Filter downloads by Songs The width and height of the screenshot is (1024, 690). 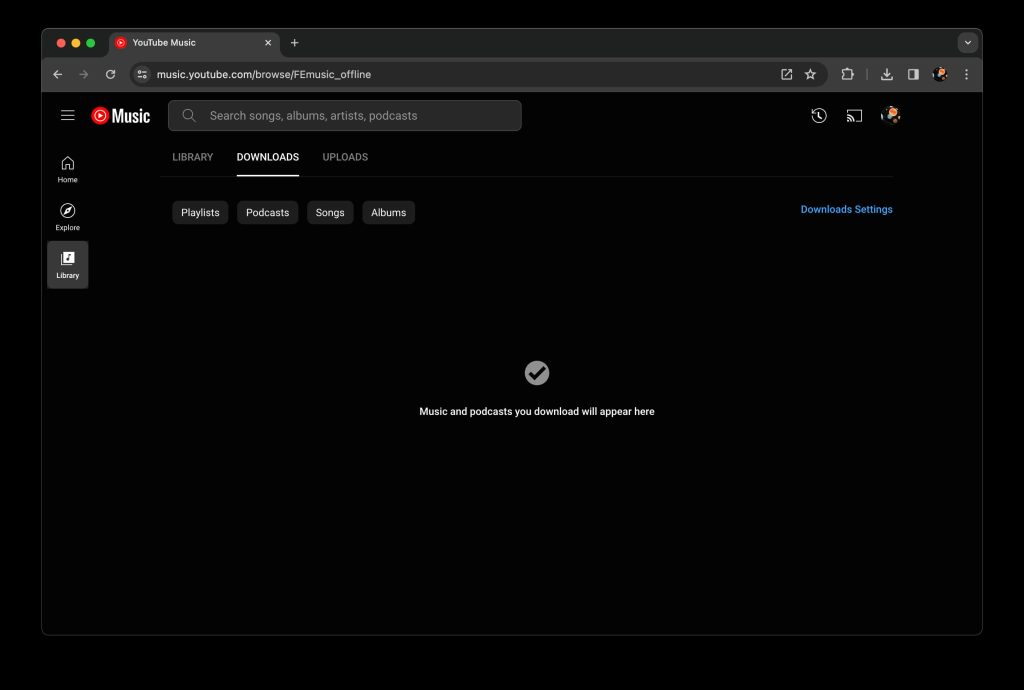pos(330,213)
